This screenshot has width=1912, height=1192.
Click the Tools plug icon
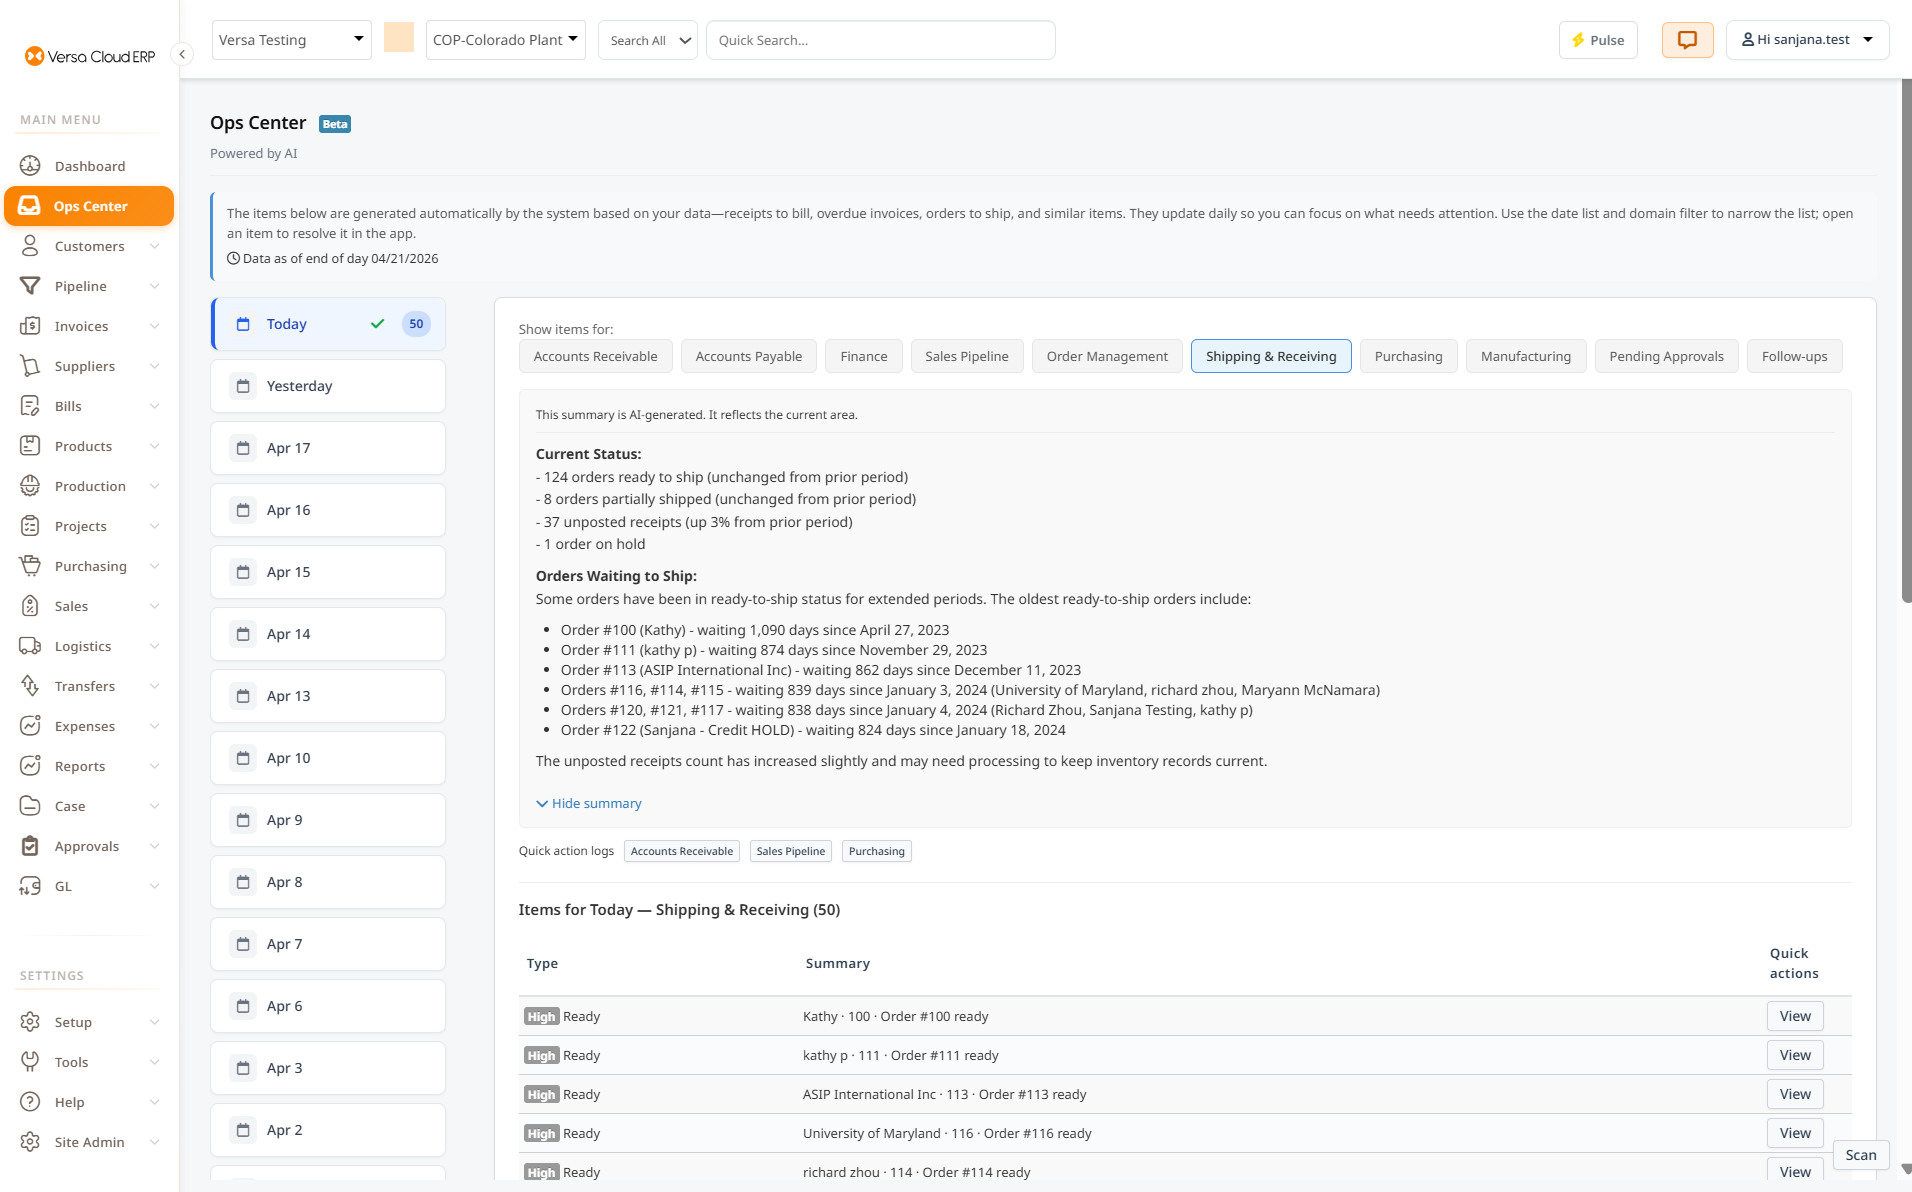30,1062
